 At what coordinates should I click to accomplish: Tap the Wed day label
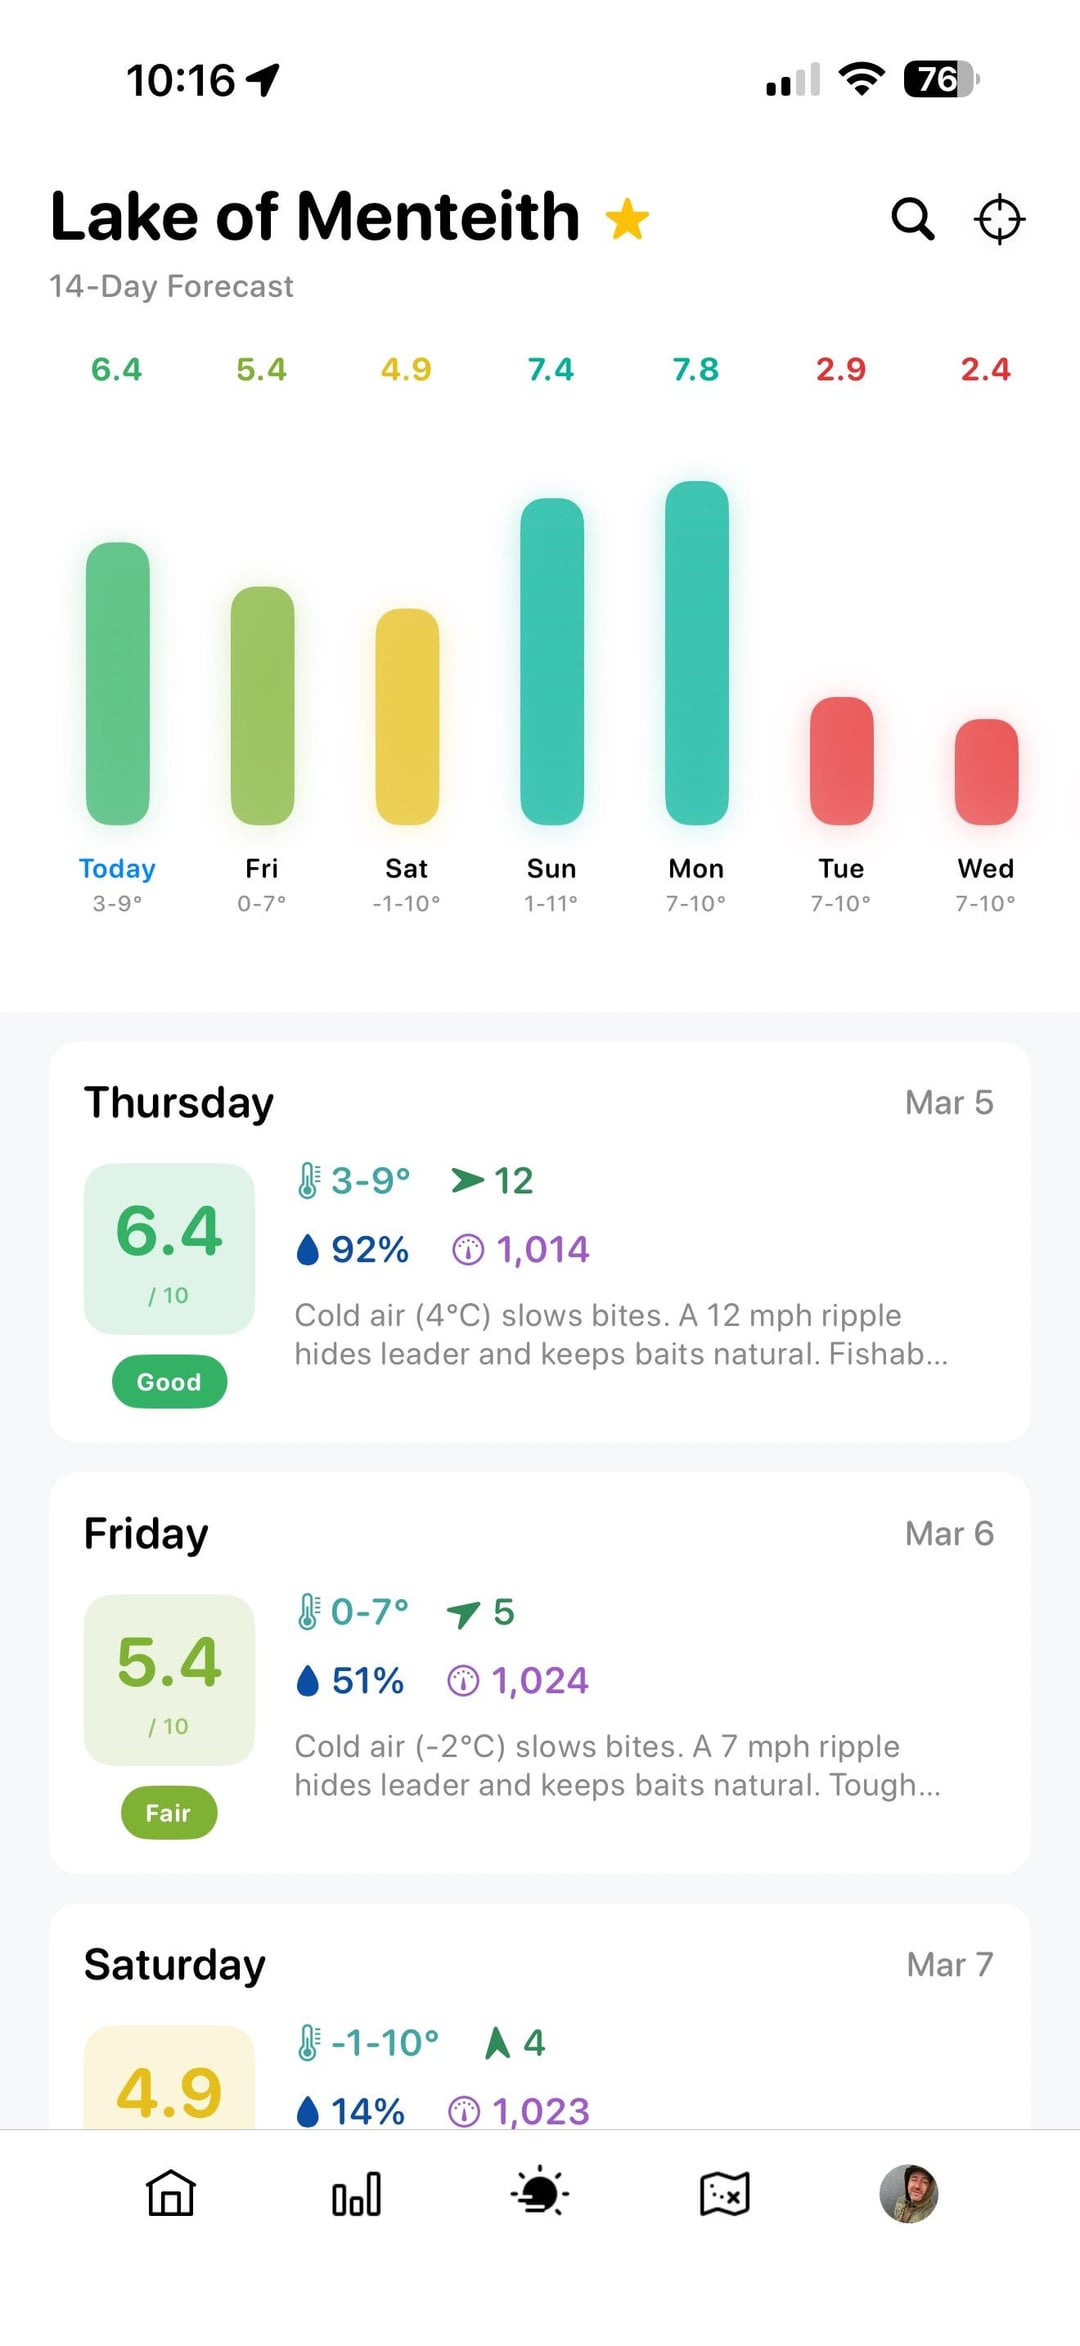tap(986, 868)
